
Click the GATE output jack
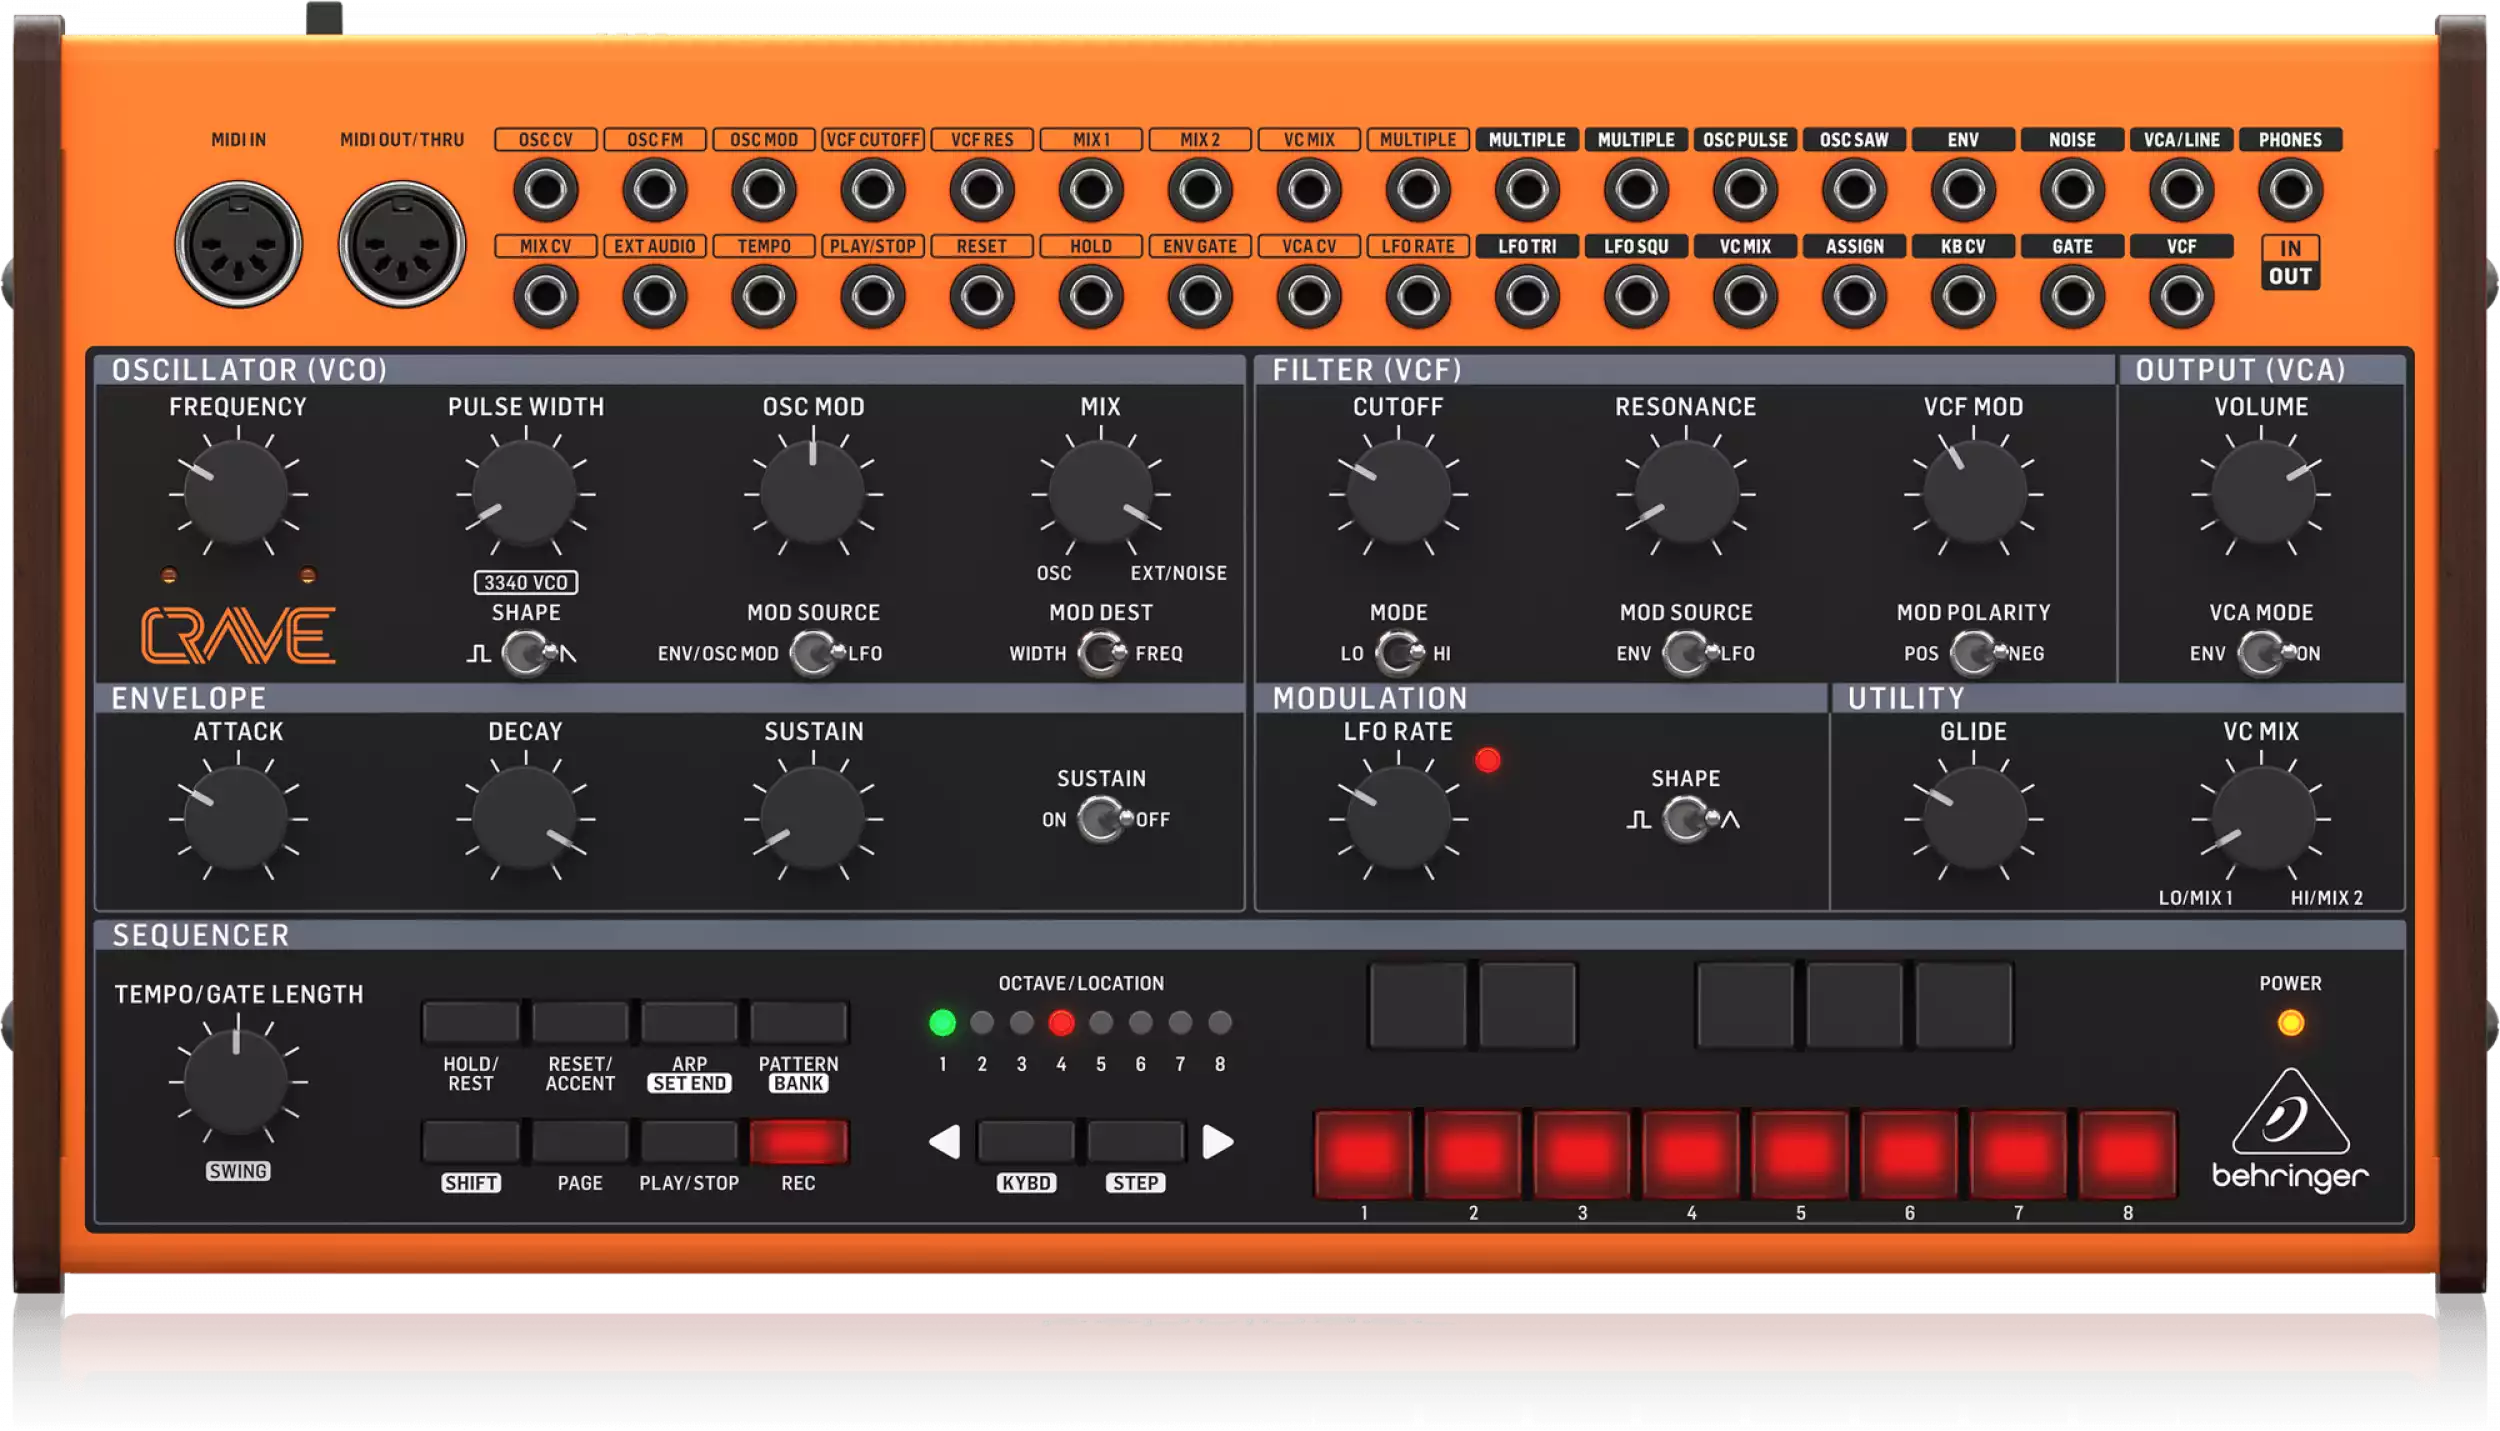click(2072, 296)
